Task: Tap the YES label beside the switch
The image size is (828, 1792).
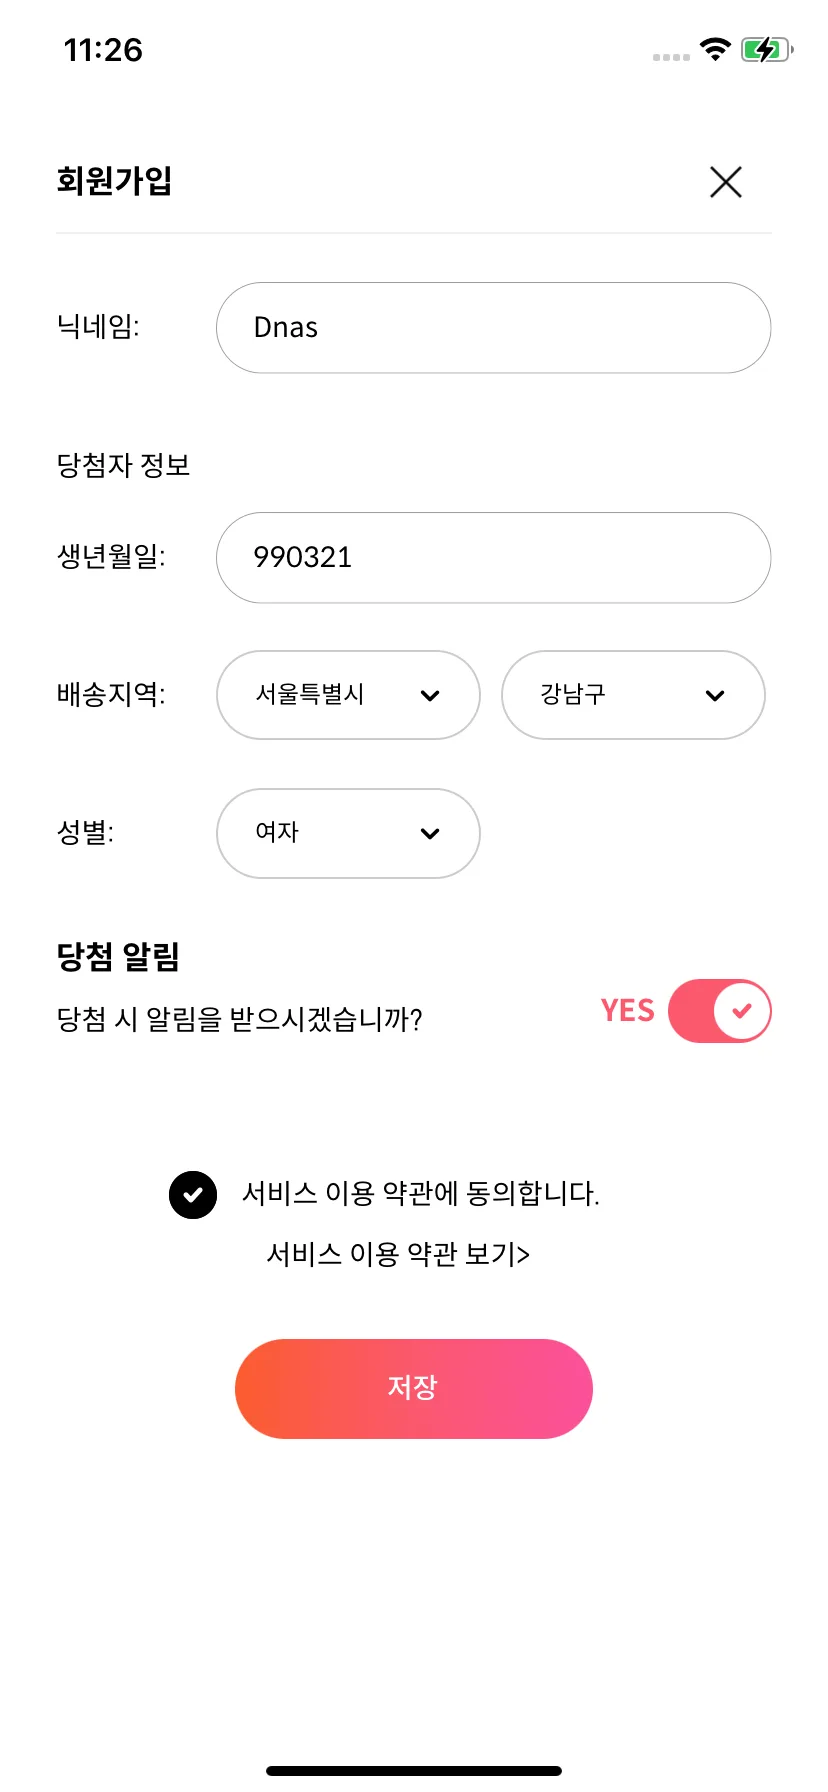Action: (627, 1011)
